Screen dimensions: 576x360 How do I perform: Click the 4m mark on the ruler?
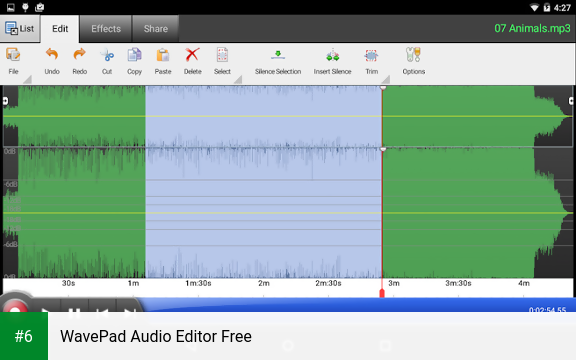[524, 283]
